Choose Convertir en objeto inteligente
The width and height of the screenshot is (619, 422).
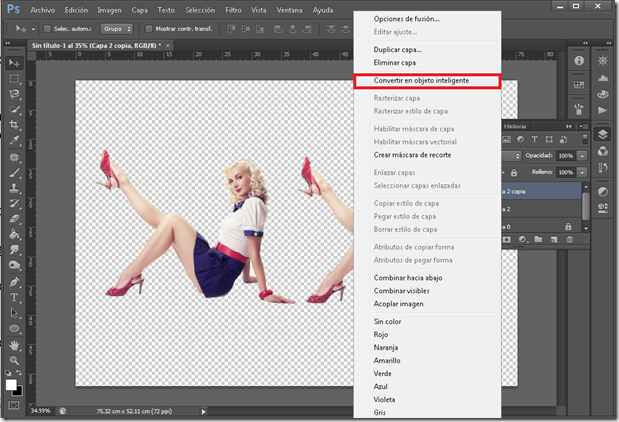421,80
